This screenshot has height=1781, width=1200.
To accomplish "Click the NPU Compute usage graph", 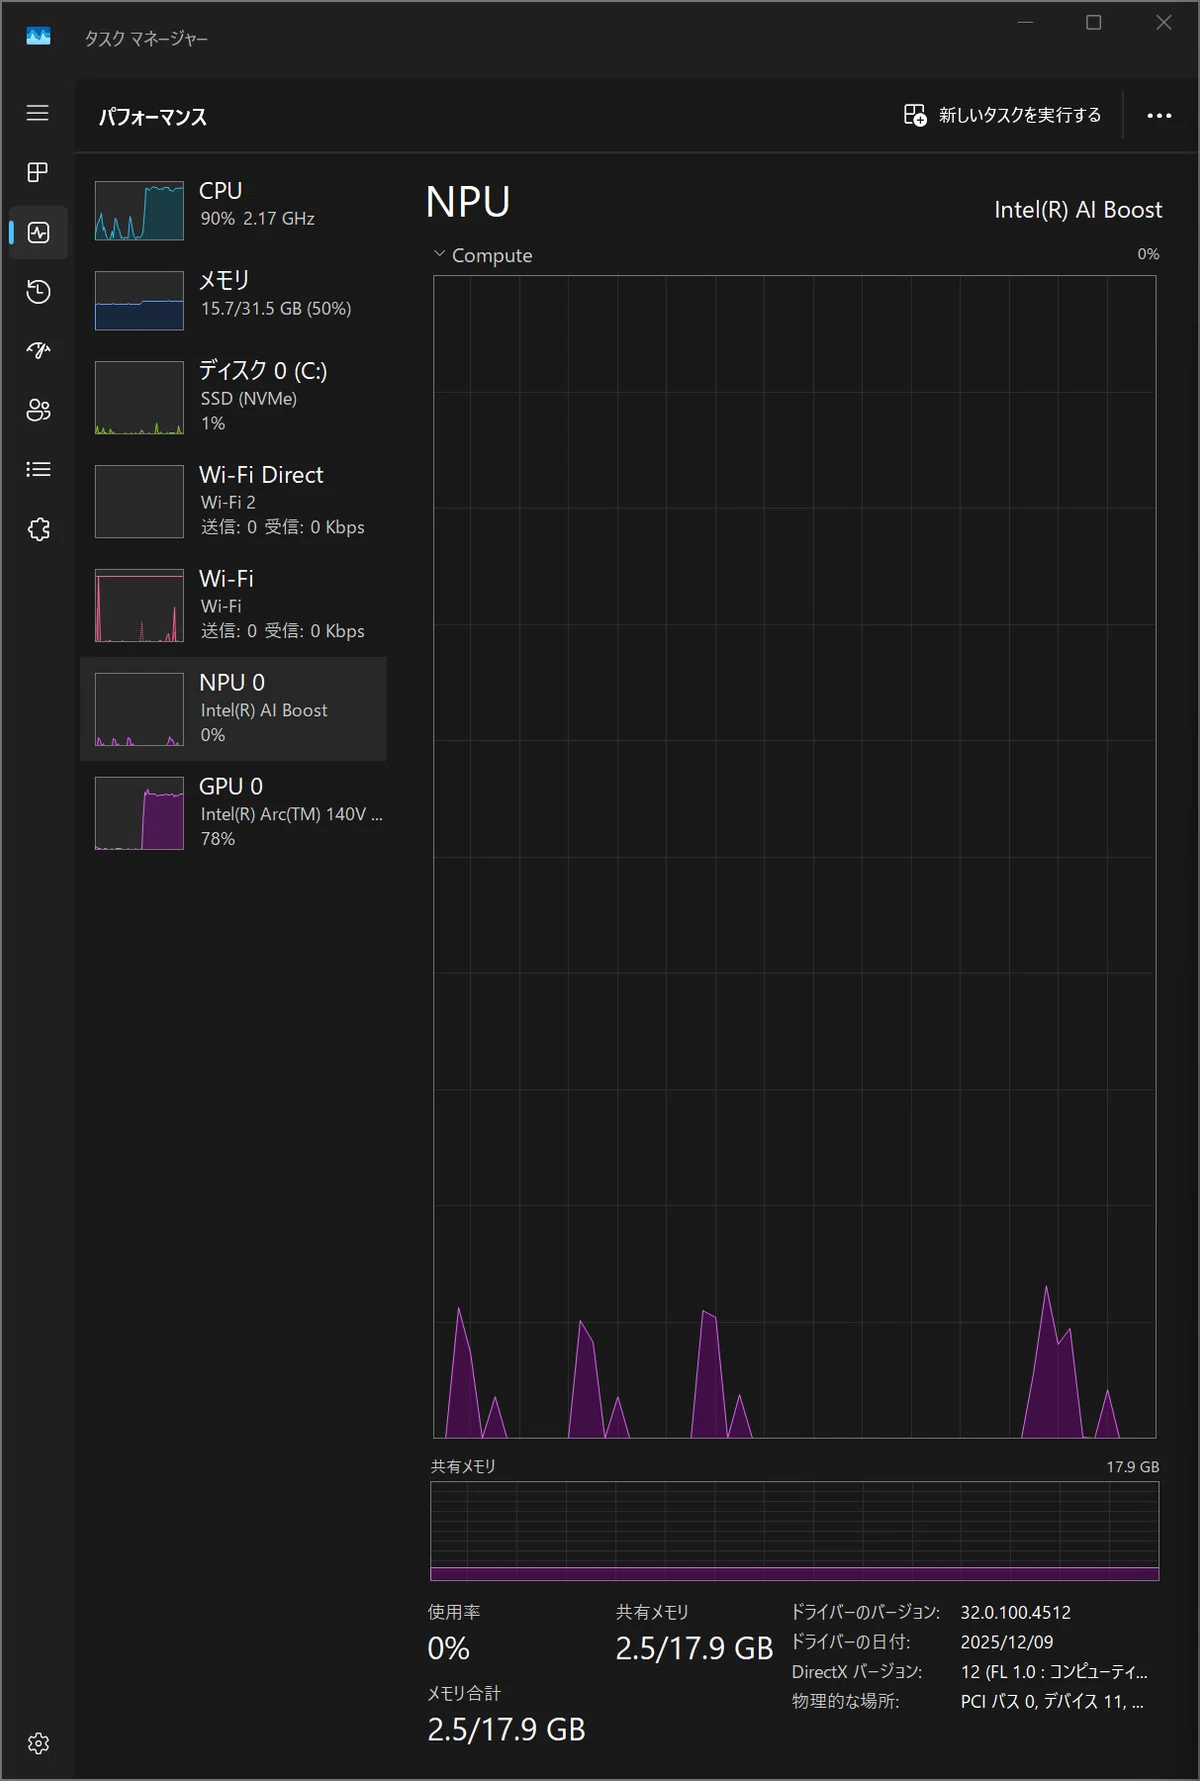I will (794, 857).
